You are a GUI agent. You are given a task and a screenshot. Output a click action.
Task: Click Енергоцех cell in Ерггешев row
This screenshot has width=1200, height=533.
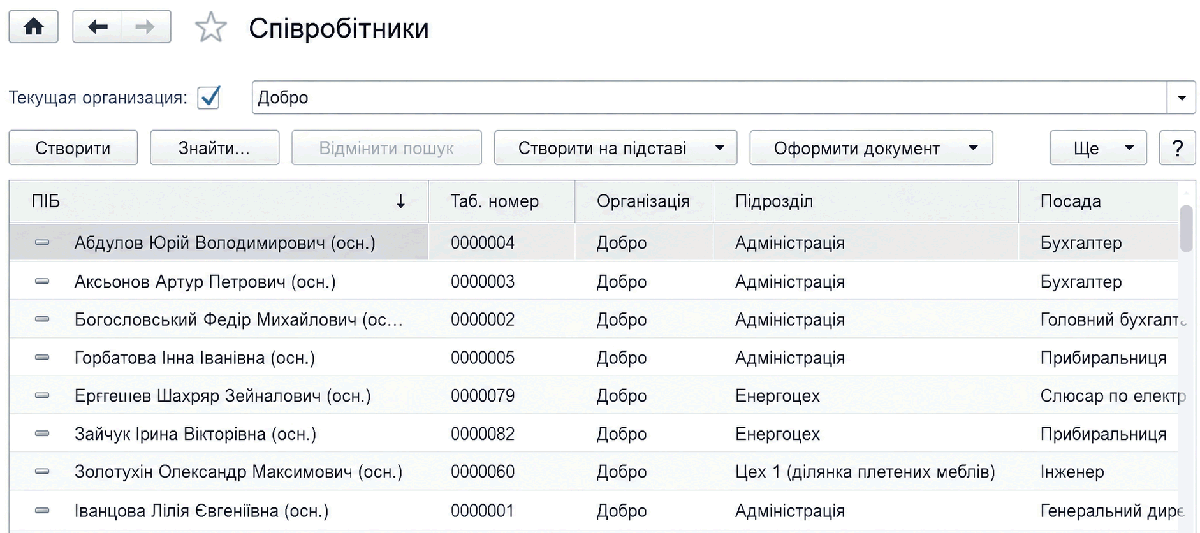(x=777, y=397)
